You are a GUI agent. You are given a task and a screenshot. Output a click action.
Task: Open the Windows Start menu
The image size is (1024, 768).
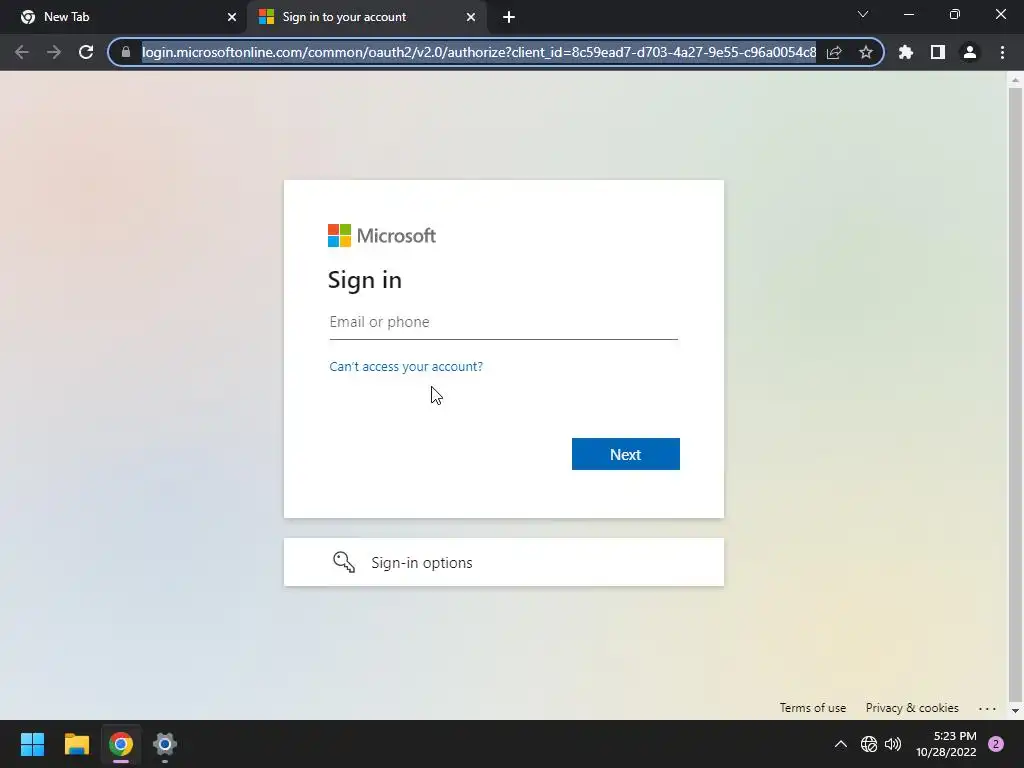(x=32, y=744)
